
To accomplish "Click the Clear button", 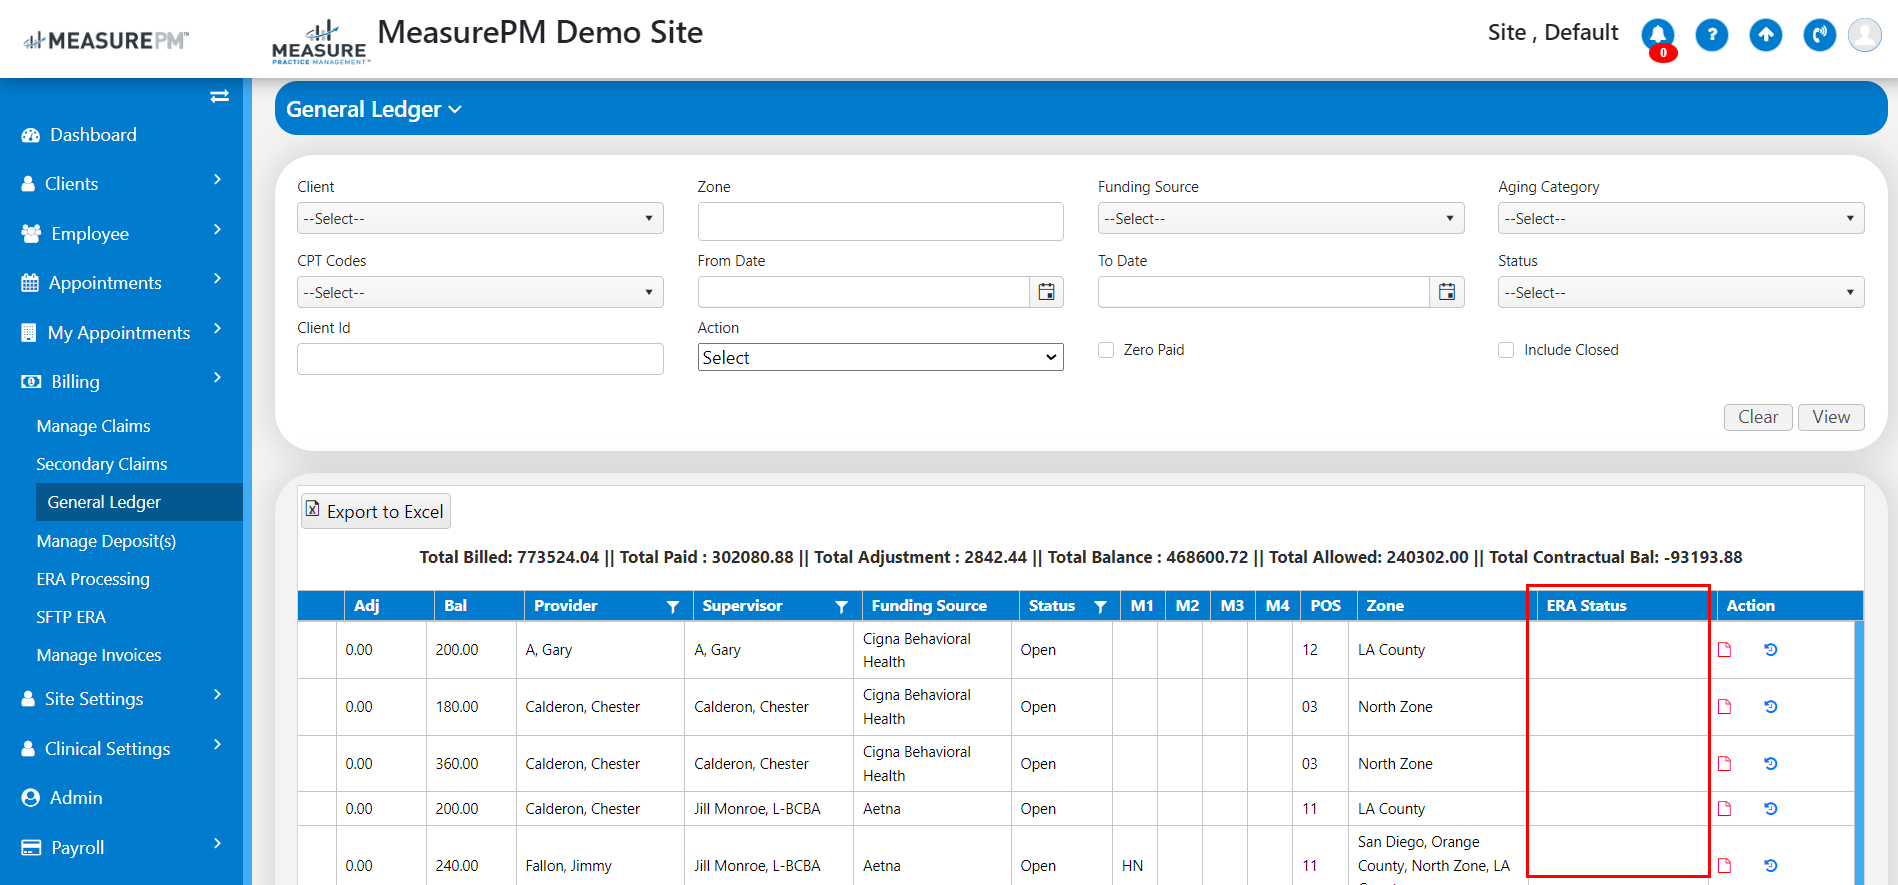I will coord(1758,417).
